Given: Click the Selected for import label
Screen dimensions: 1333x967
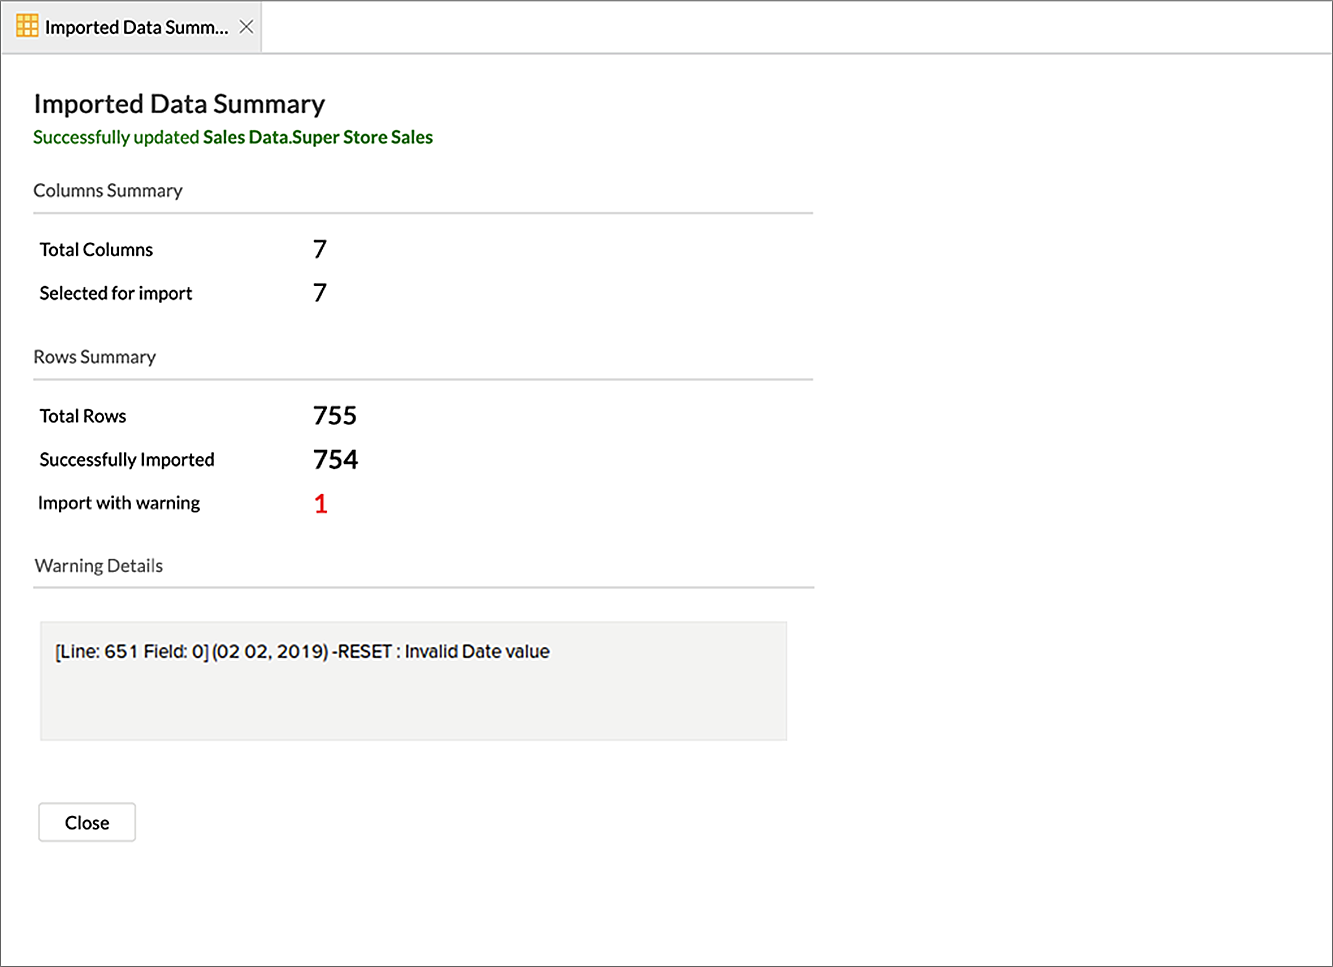Looking at the screenshot, I should click(x=116, y=293).
